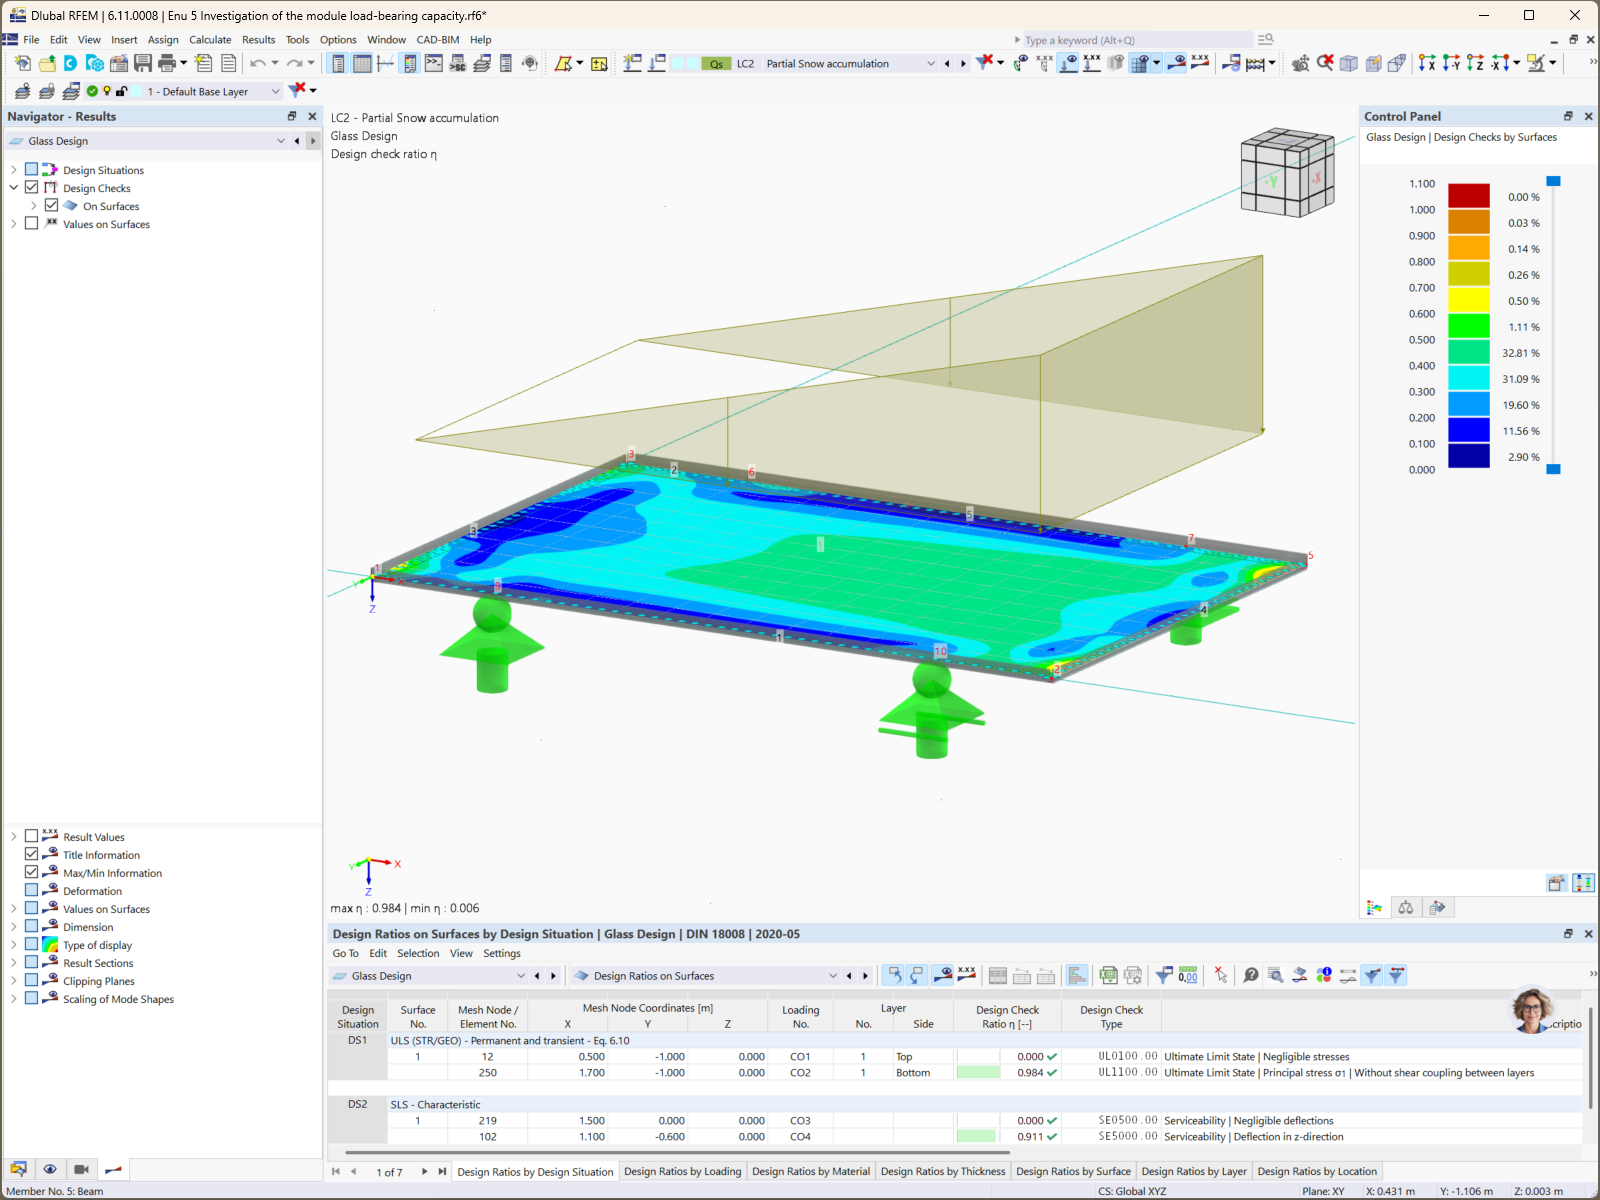Screen dimensions: 1600x1200
Task: Expand the Design Situations tree item
Action: [13, 169]
